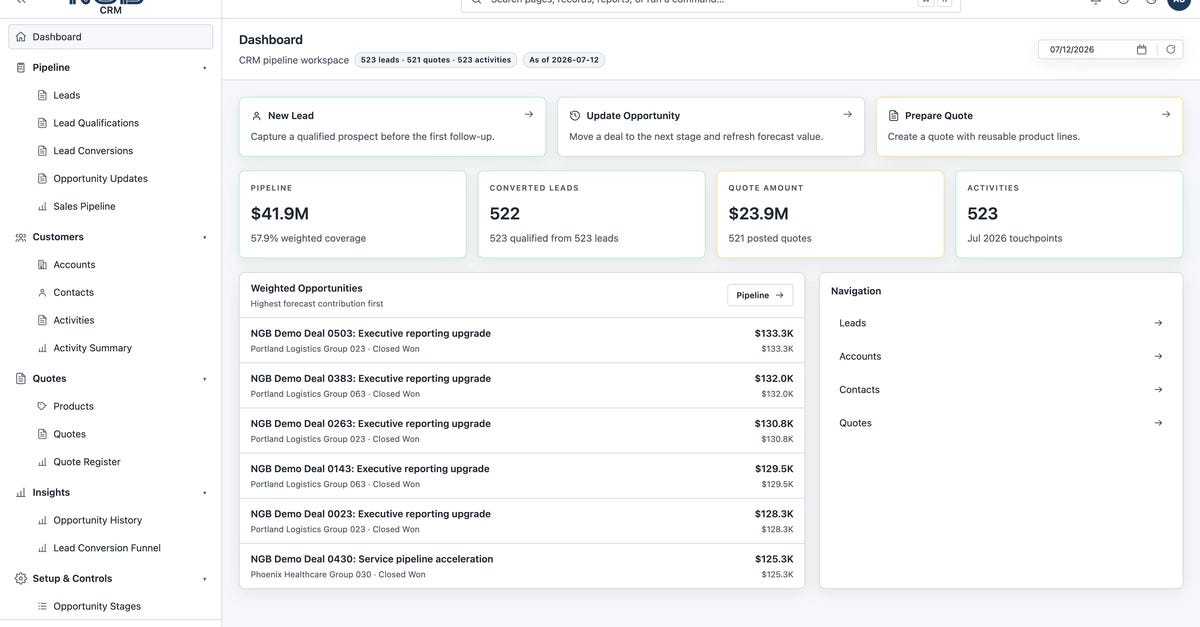Click the Activities 523 summary card

point(1069,214)
